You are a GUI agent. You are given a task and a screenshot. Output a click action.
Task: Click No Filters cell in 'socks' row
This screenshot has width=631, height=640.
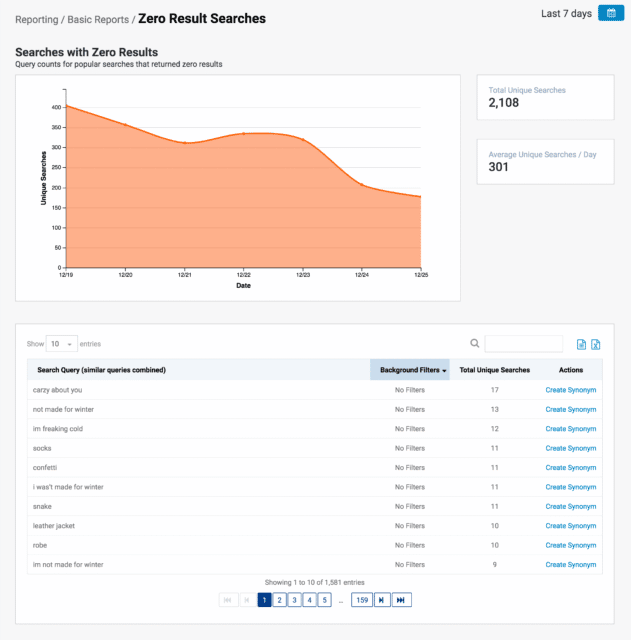tap(410, 448)
